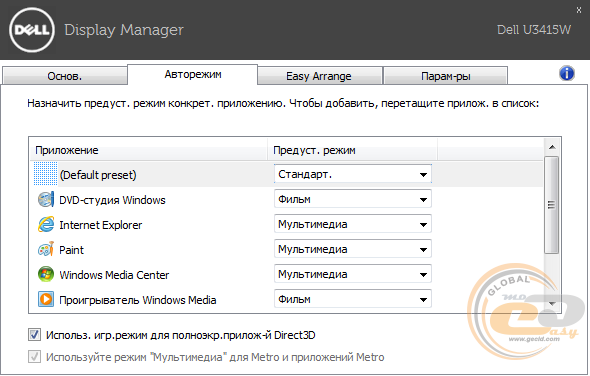Switch to the Основ. tab
The width and height of the screenshot is (590, 376).
(x=65, y=76)
